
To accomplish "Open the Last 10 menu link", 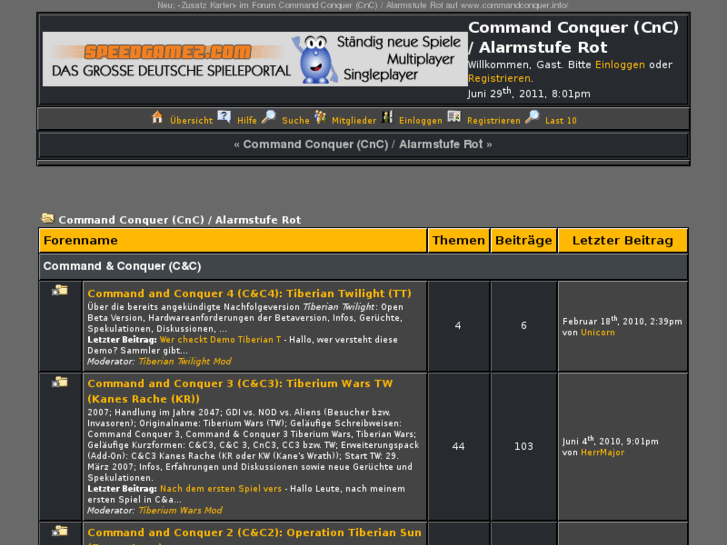I will [x=561, y=121].
